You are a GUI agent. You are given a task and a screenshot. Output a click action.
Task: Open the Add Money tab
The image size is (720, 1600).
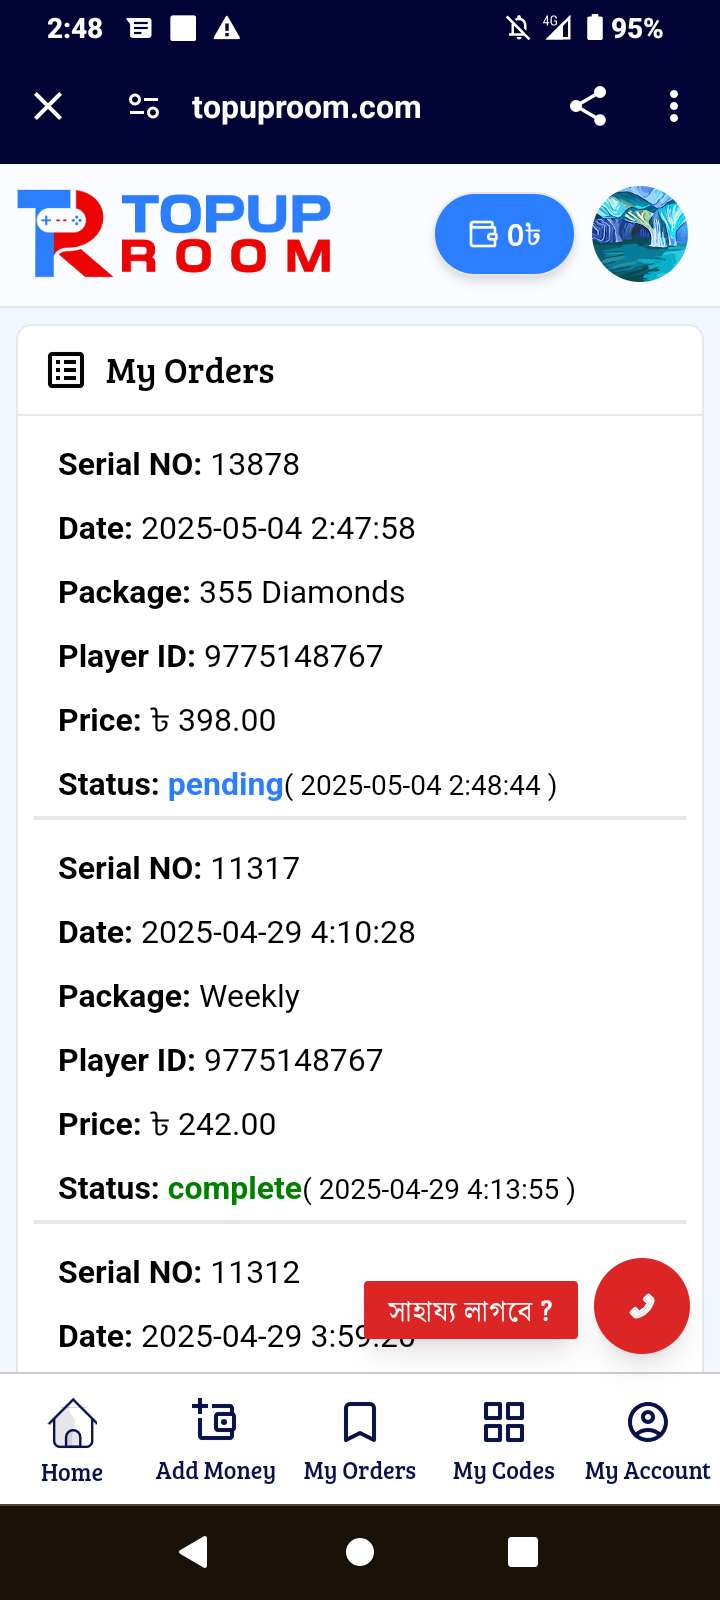215,1440
